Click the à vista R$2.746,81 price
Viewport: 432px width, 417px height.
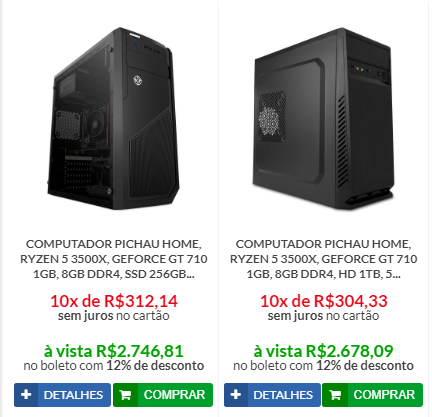pos(114,351)
